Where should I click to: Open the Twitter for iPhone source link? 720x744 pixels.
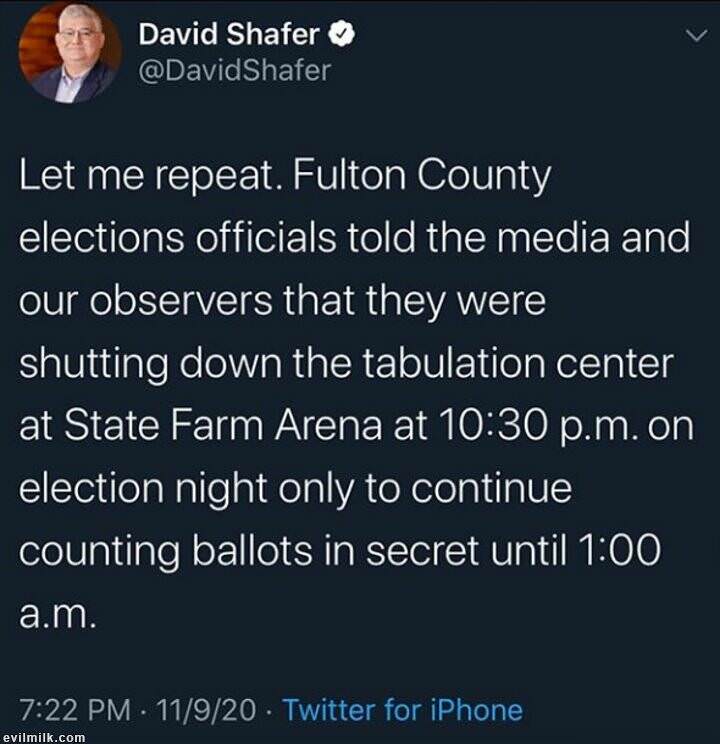click(x=402, y=710)
